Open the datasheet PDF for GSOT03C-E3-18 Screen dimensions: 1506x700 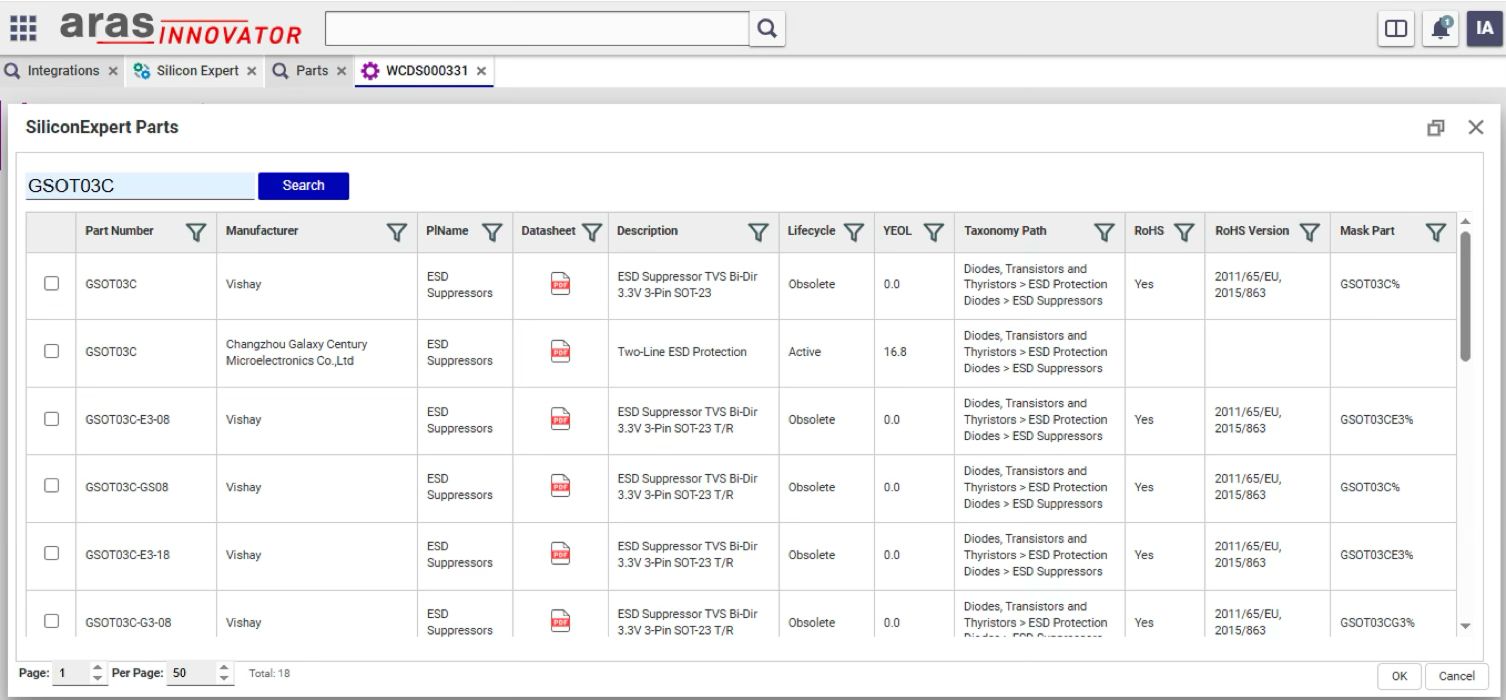(x=561, y=555)
